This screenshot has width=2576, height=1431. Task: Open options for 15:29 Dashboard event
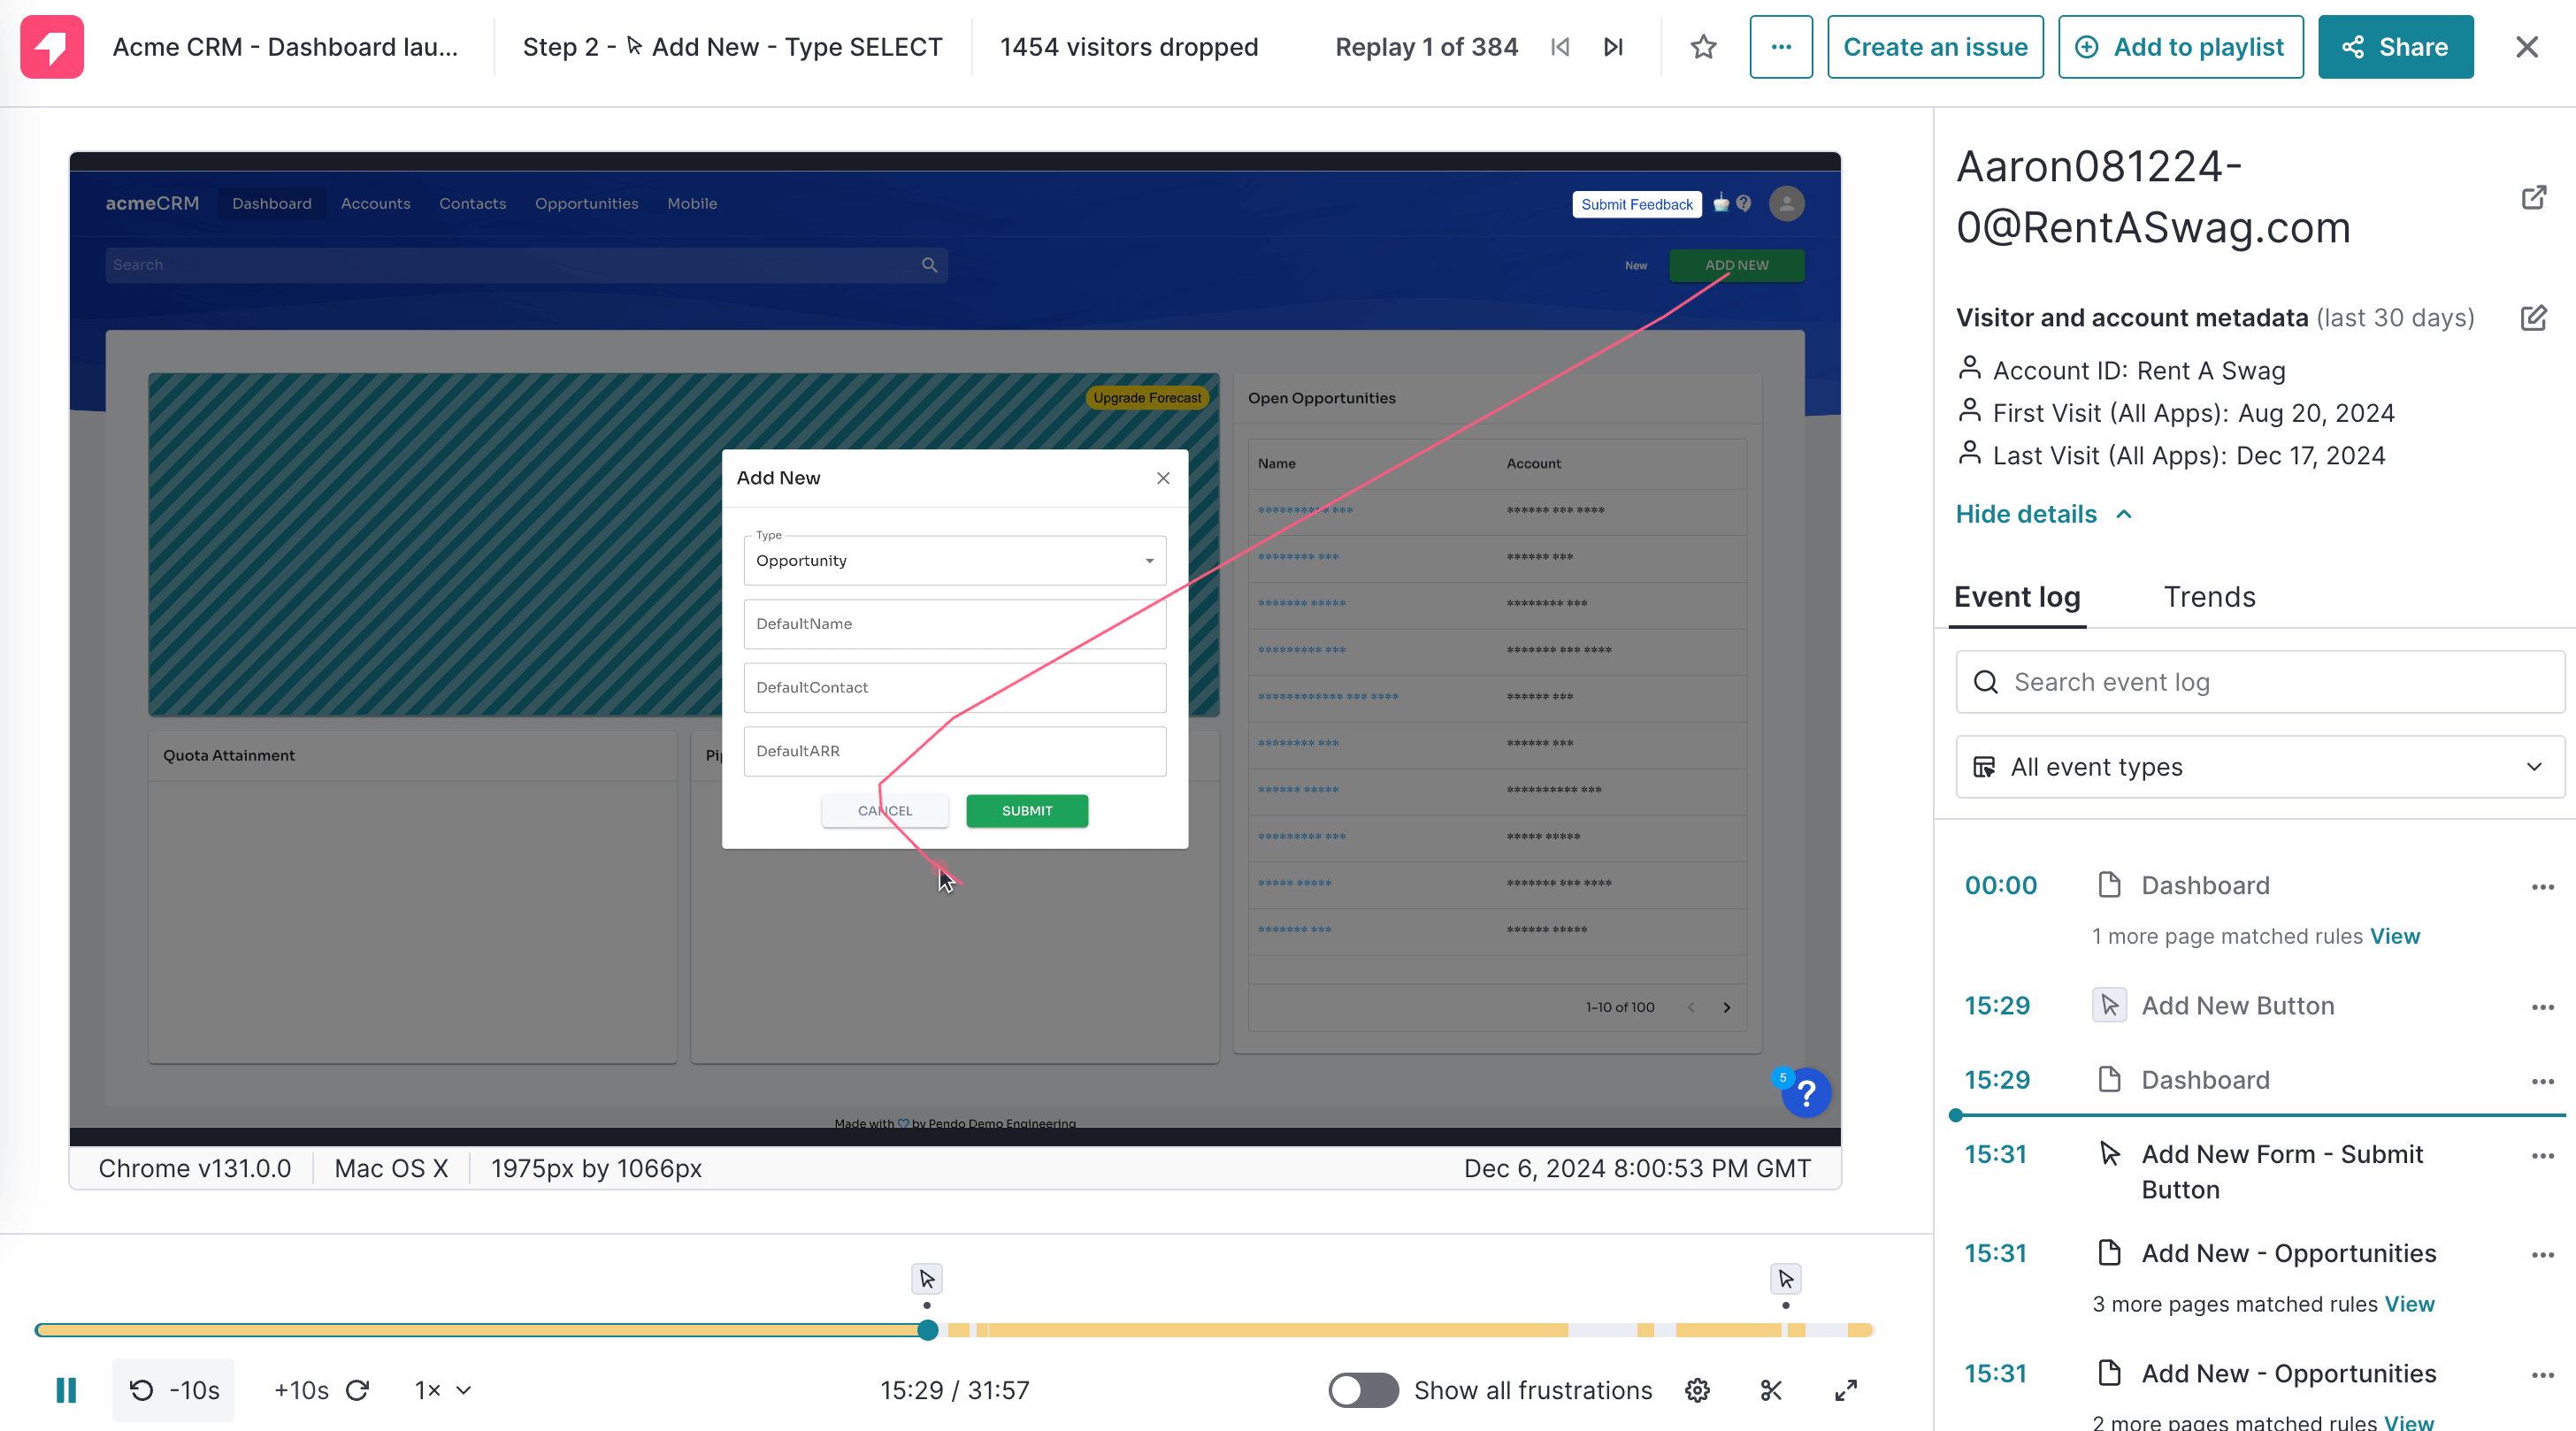pos(2543,1081)
